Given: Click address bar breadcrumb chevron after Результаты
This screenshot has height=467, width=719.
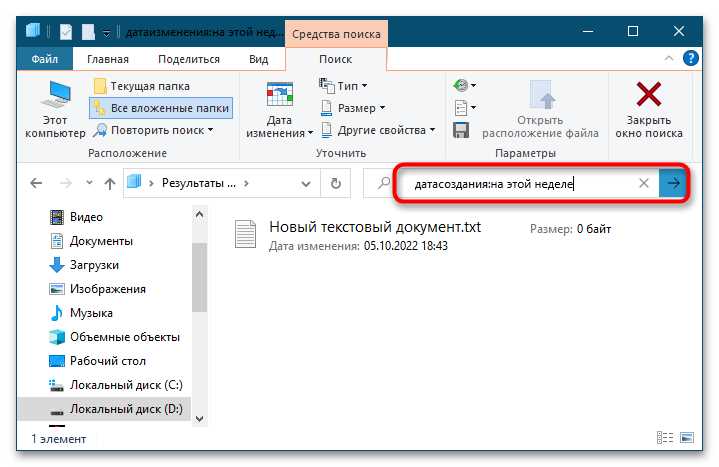Looking at the screenshot, I should (x=246, y=183).
